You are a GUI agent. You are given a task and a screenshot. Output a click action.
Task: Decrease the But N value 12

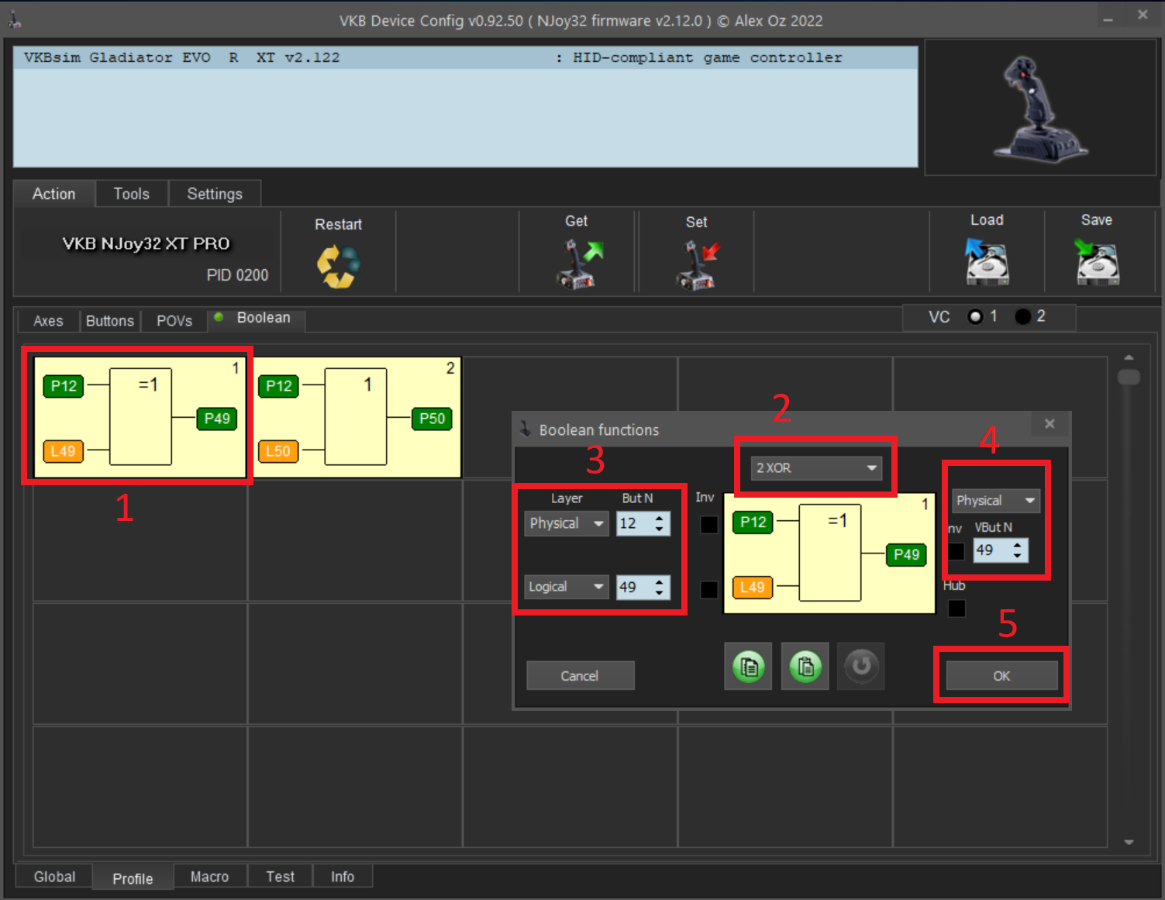[659, 529]
